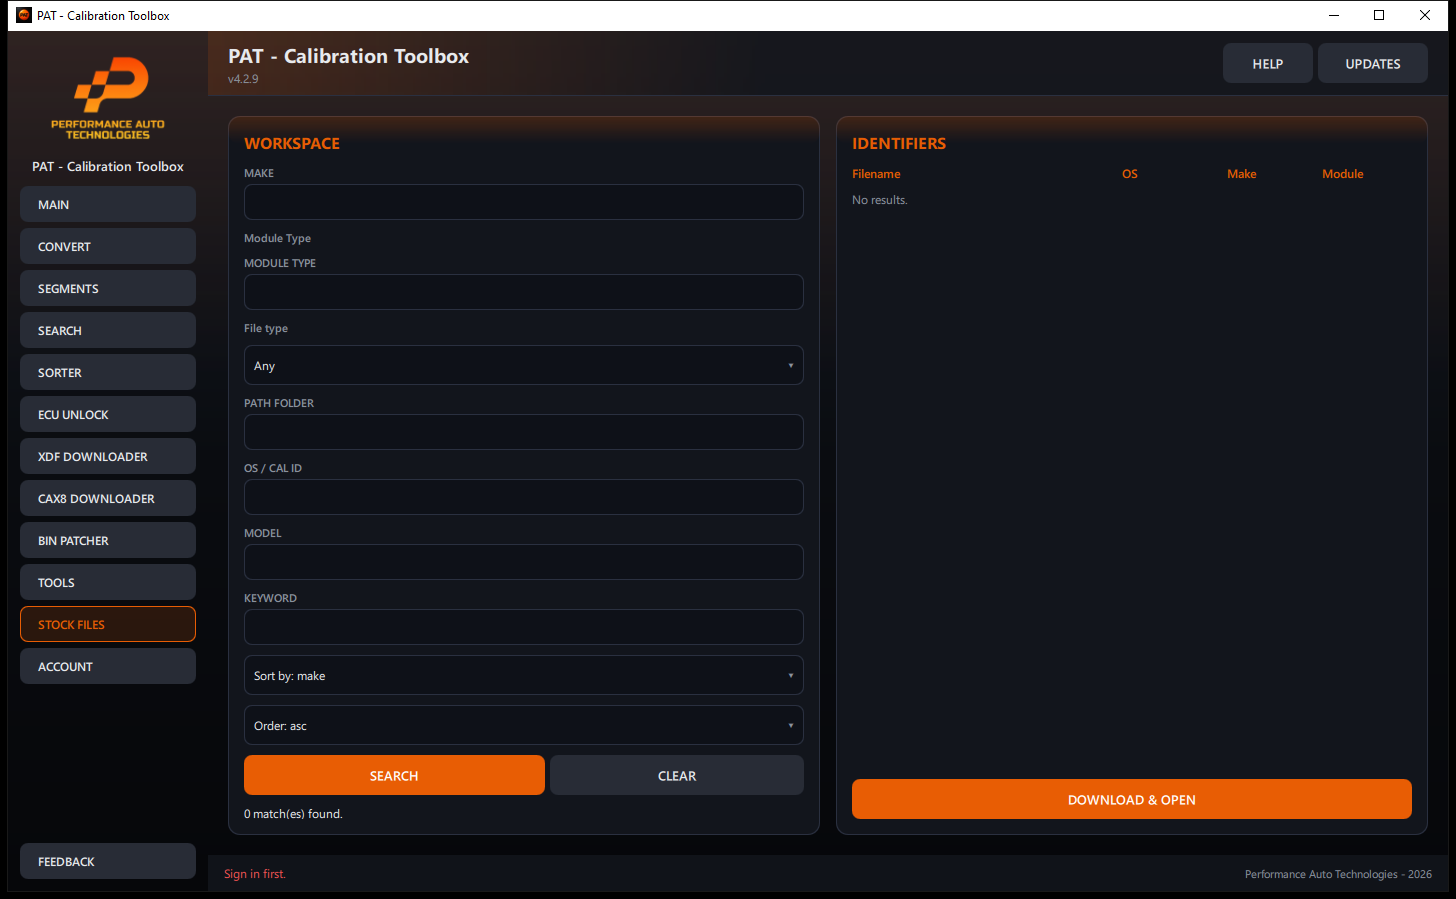Focus the MODULE TYPE input field
1456x899 pixels.
524,292
